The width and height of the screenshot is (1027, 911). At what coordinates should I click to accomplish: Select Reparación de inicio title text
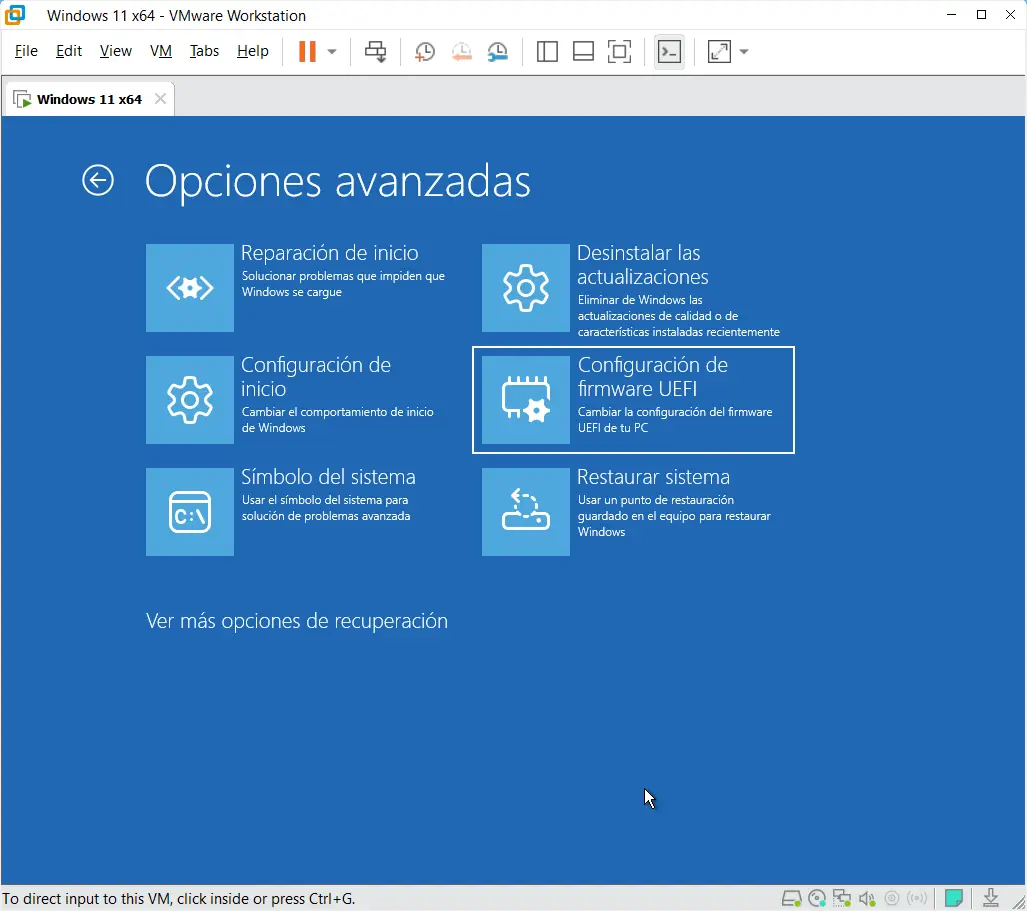[x=329, y=253]
